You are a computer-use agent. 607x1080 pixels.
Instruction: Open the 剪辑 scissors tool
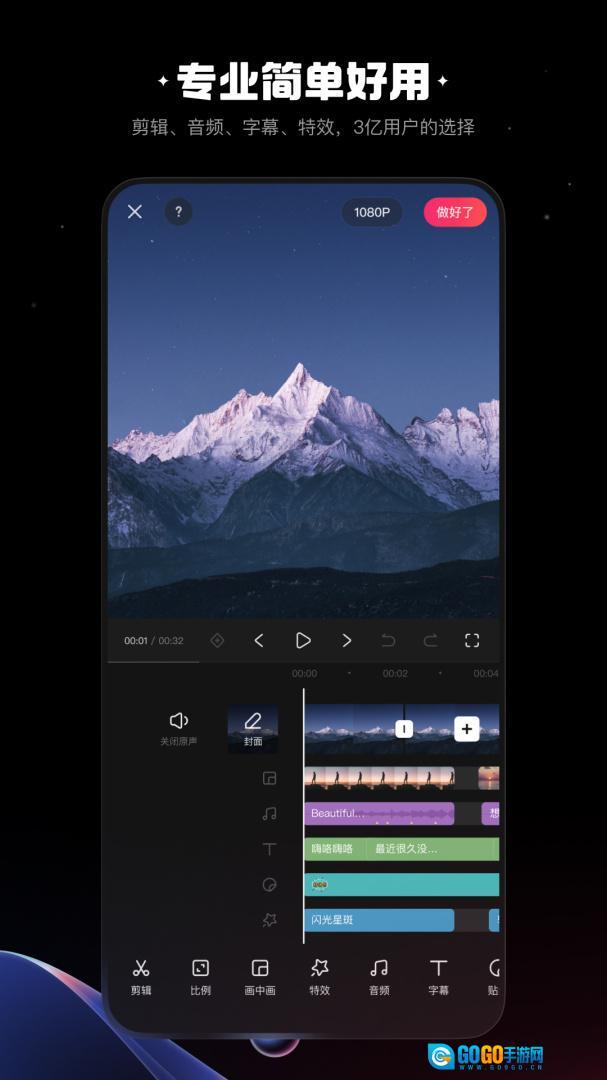(x=141, y=976)
